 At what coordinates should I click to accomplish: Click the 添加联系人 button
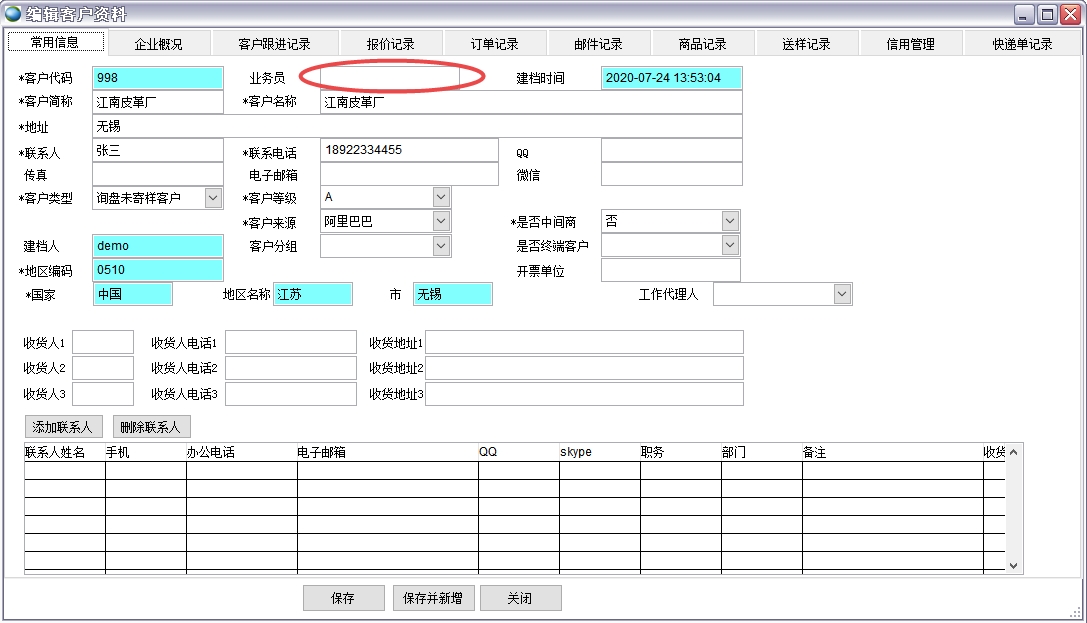click(62, 427)
